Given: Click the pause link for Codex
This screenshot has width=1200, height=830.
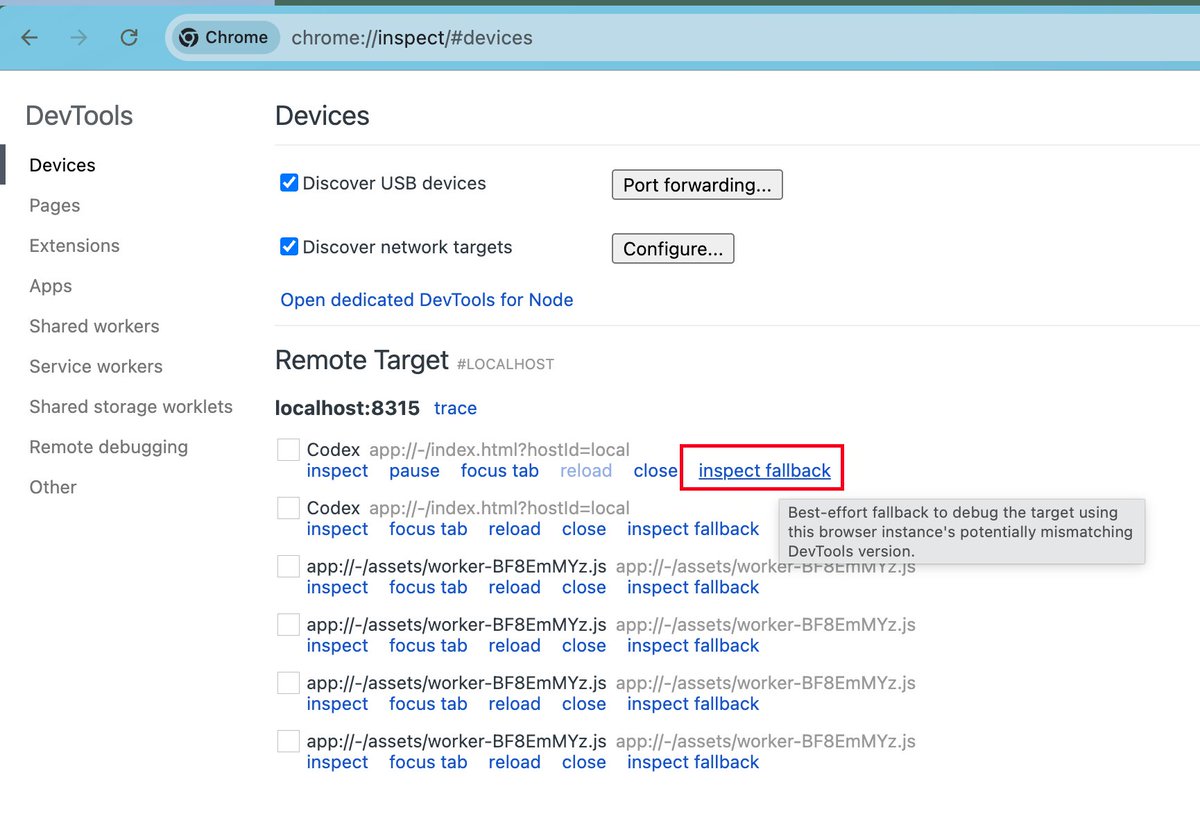Looking at the screenshot, I should coord(414,471).
